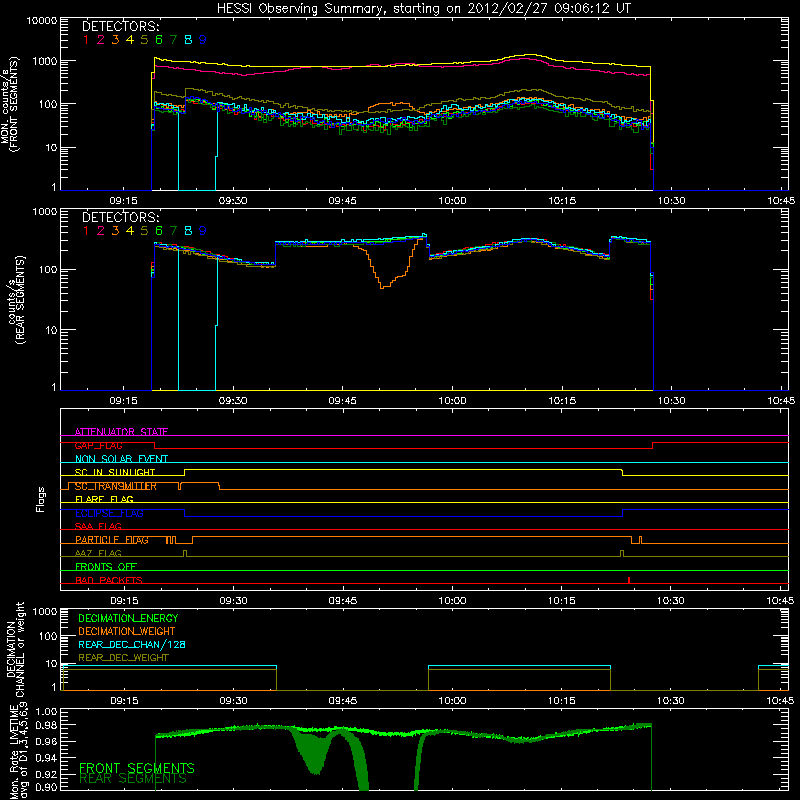The image size is (800, 800).
Task: Select blue detector 9 in front segments legend
Action: point(203,40)
